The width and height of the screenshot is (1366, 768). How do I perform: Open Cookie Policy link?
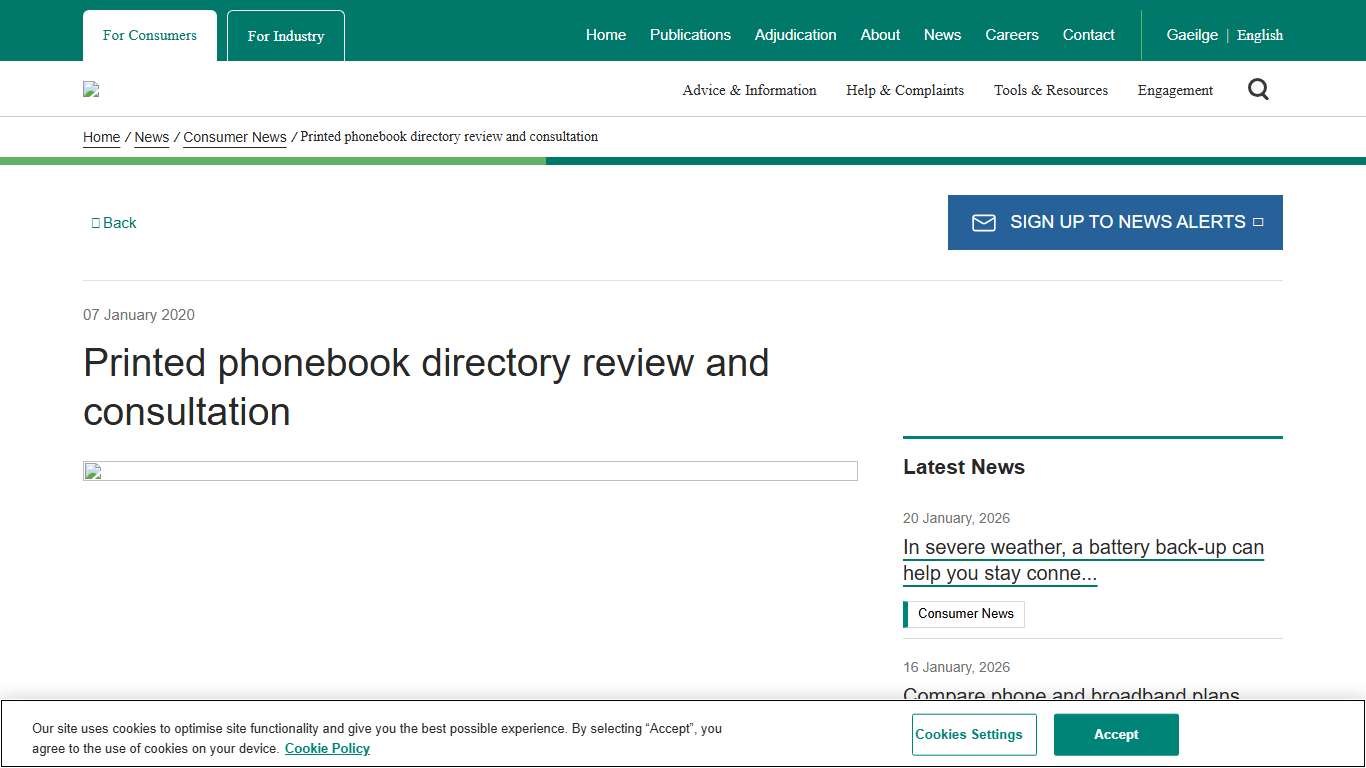pyautogui.click(x=327, y=748)
